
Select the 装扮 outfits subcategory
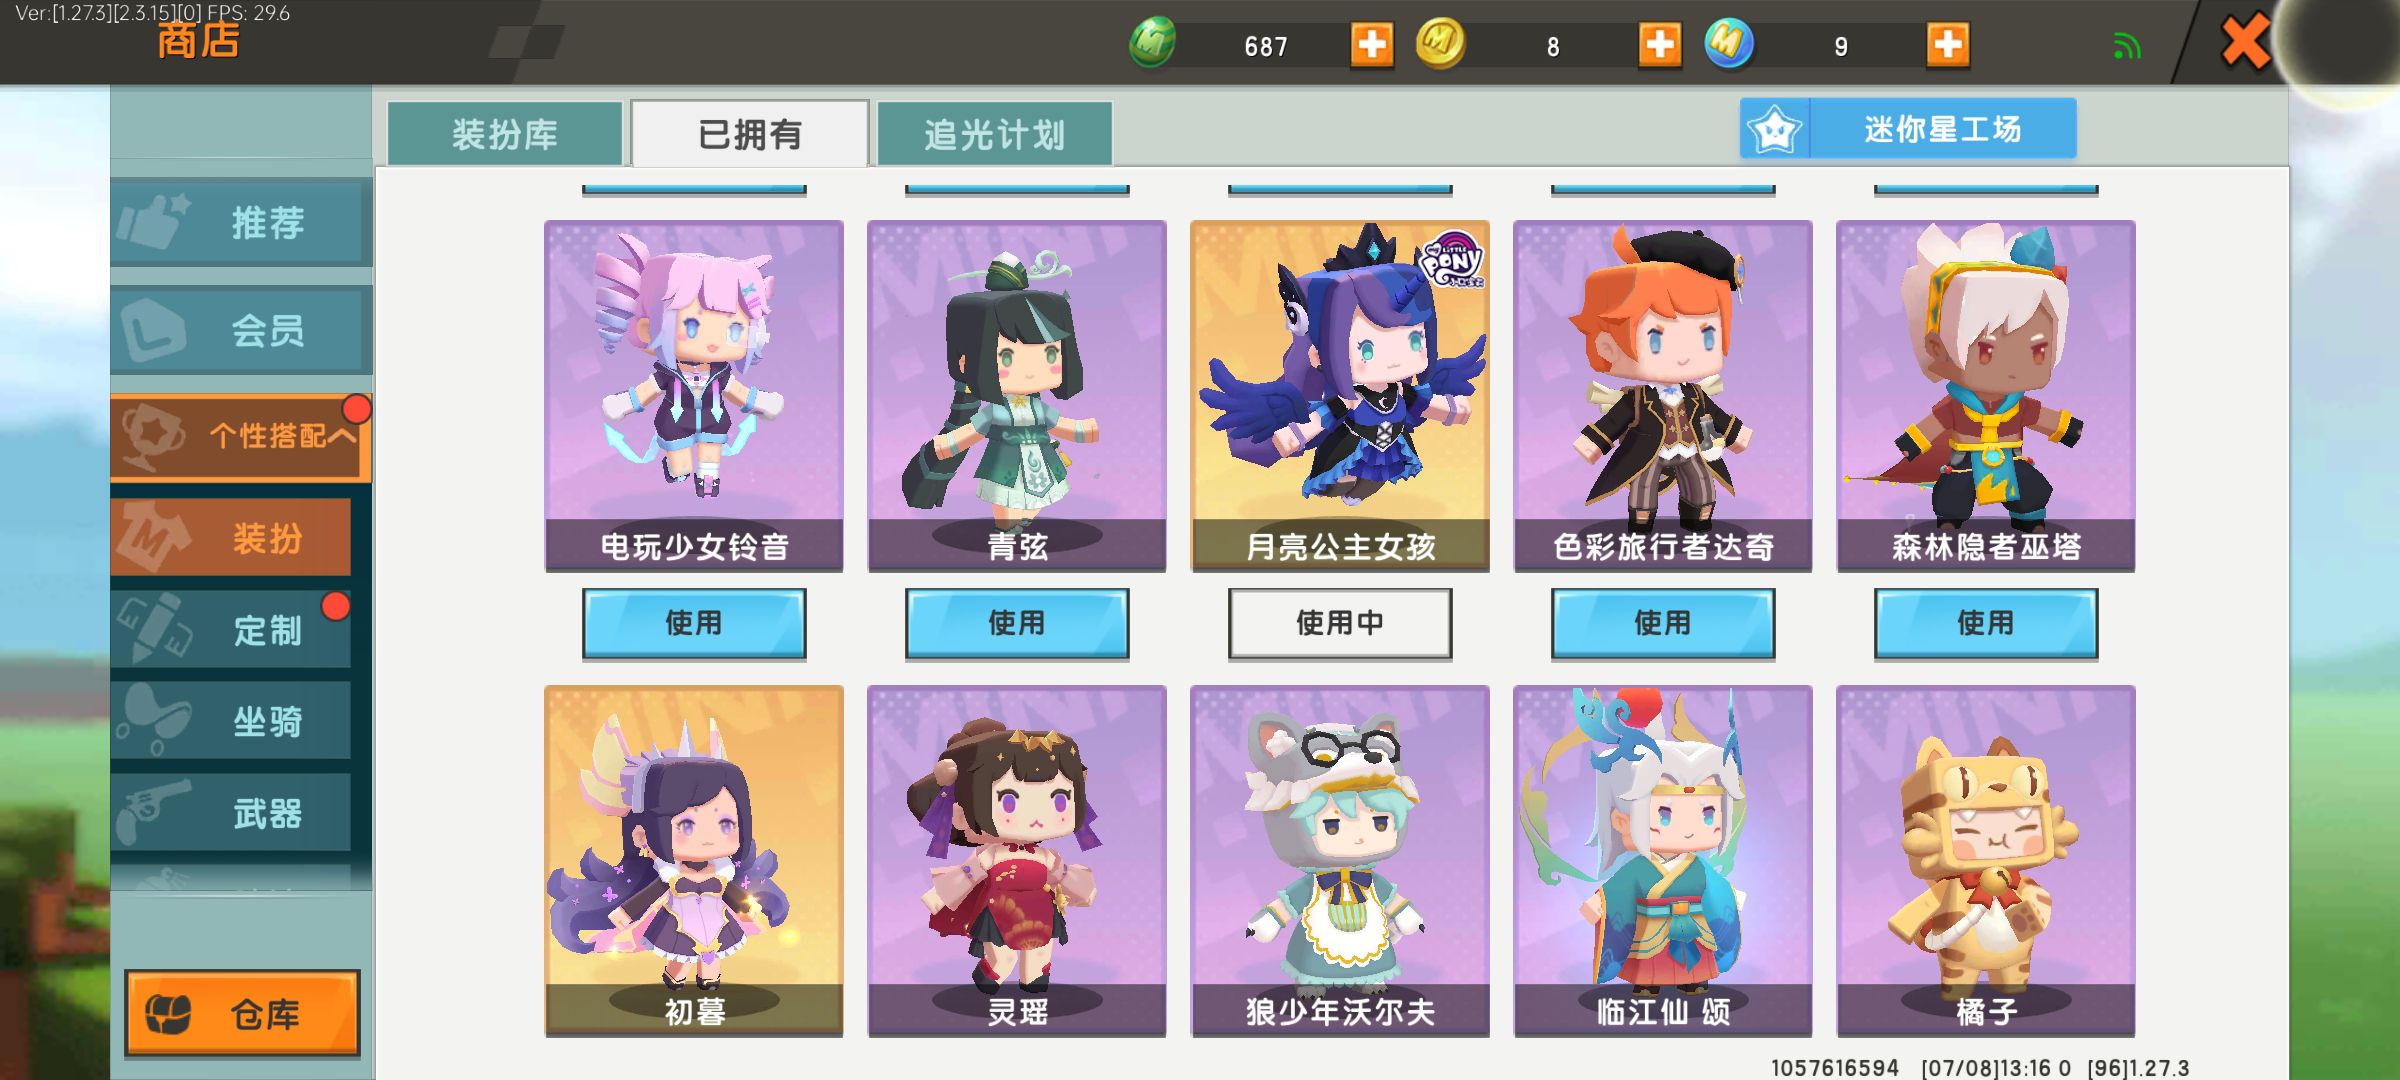click(x=231, y=538)
